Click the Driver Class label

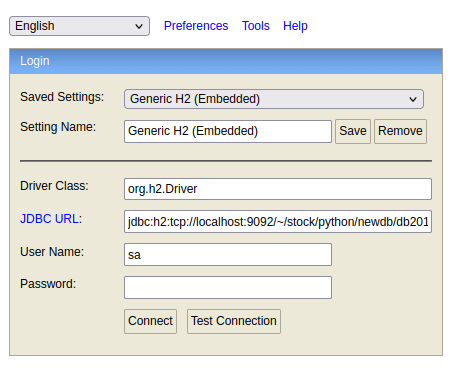point(54,186)
